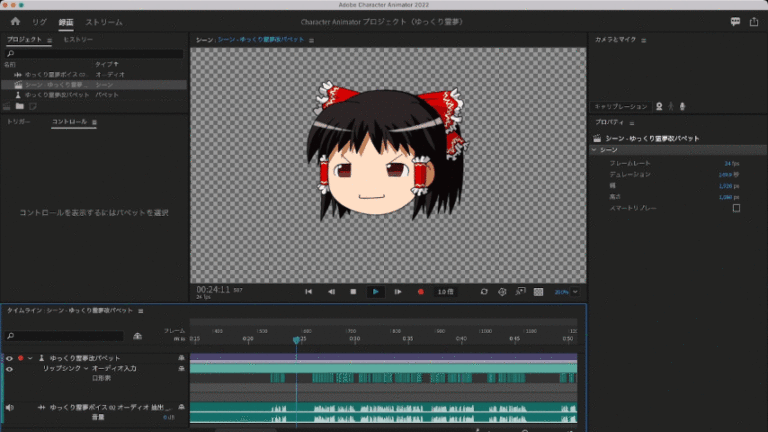Open the リップシンク behavior dropdown arrow
Image resolution: width=768 pixels, height=432 pixels.
tap(86, 368)
